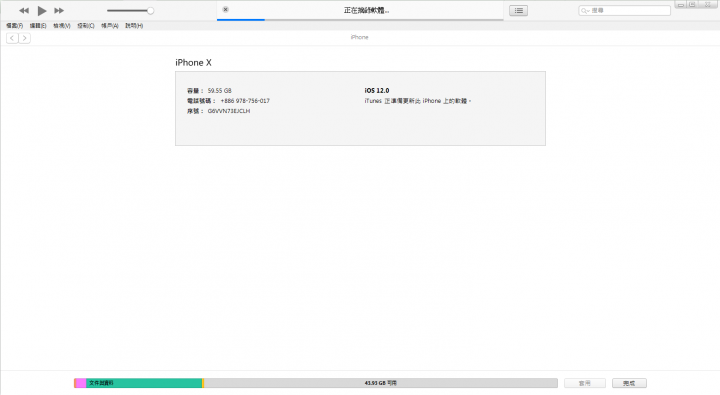Open the Up Next list icon
The height and width of the screenshot is (395, 720).
pos(518,11)
